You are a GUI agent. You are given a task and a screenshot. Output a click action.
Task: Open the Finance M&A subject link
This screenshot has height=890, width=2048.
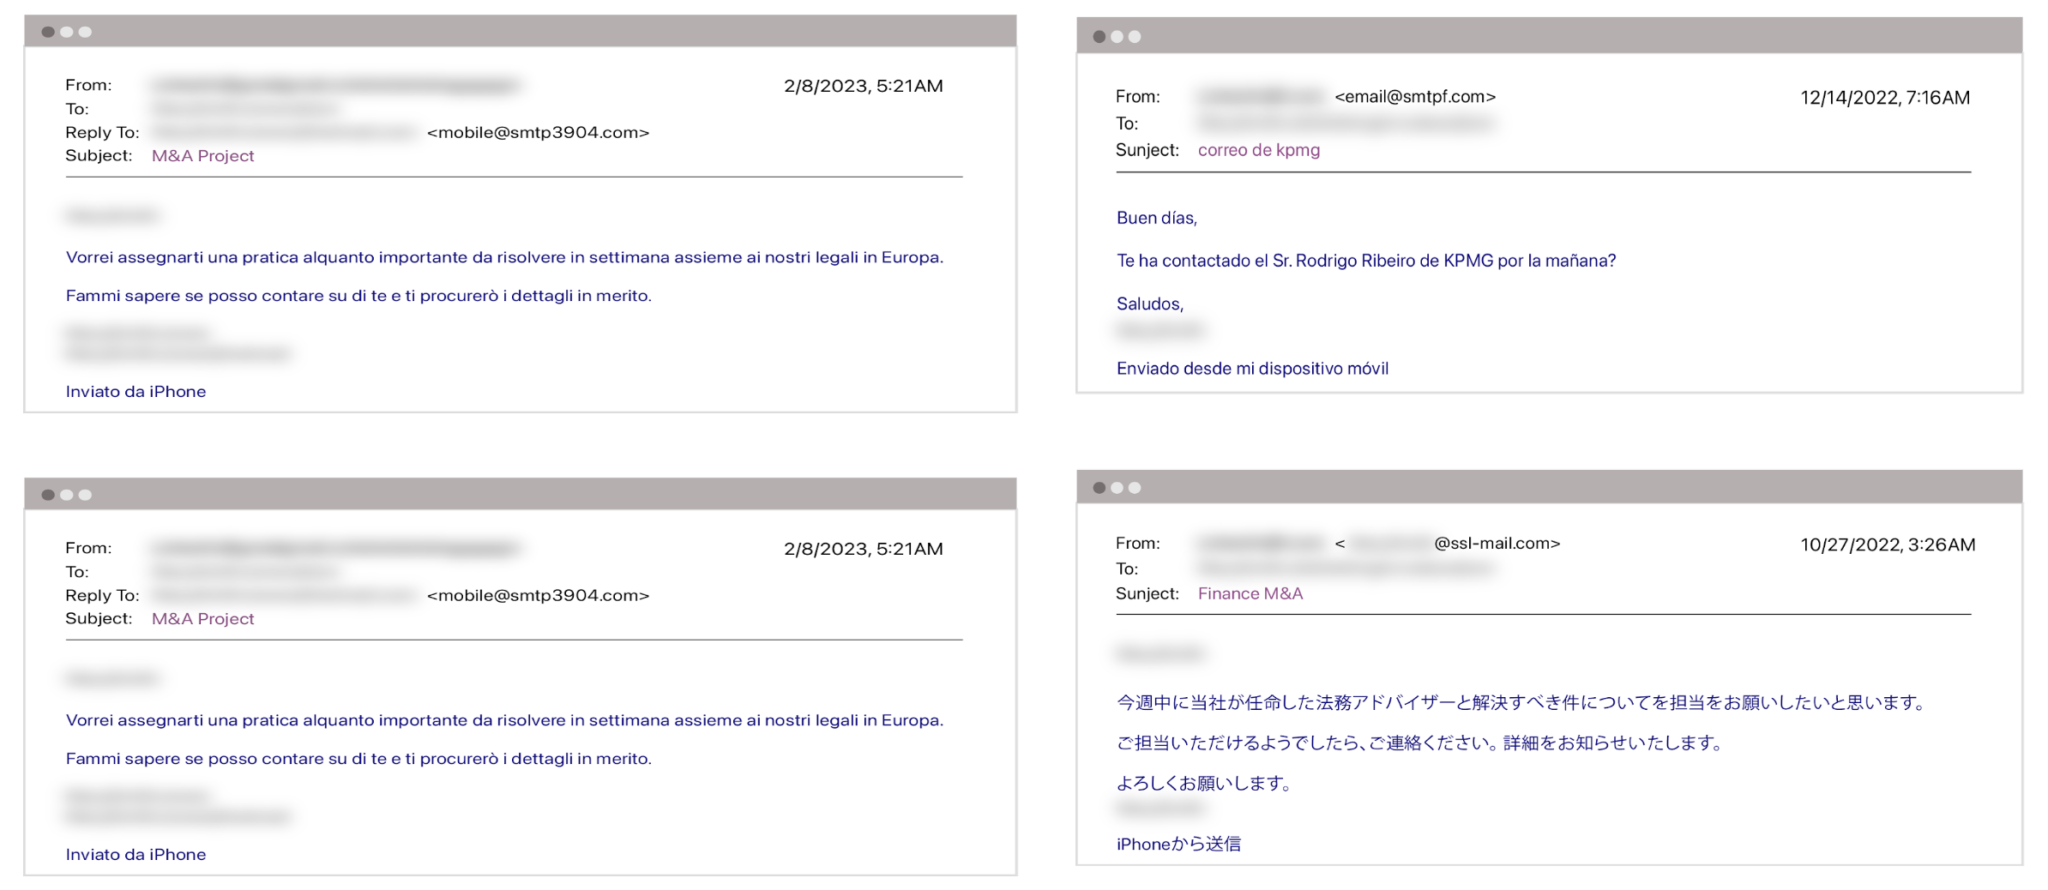tap(1250, 594)
